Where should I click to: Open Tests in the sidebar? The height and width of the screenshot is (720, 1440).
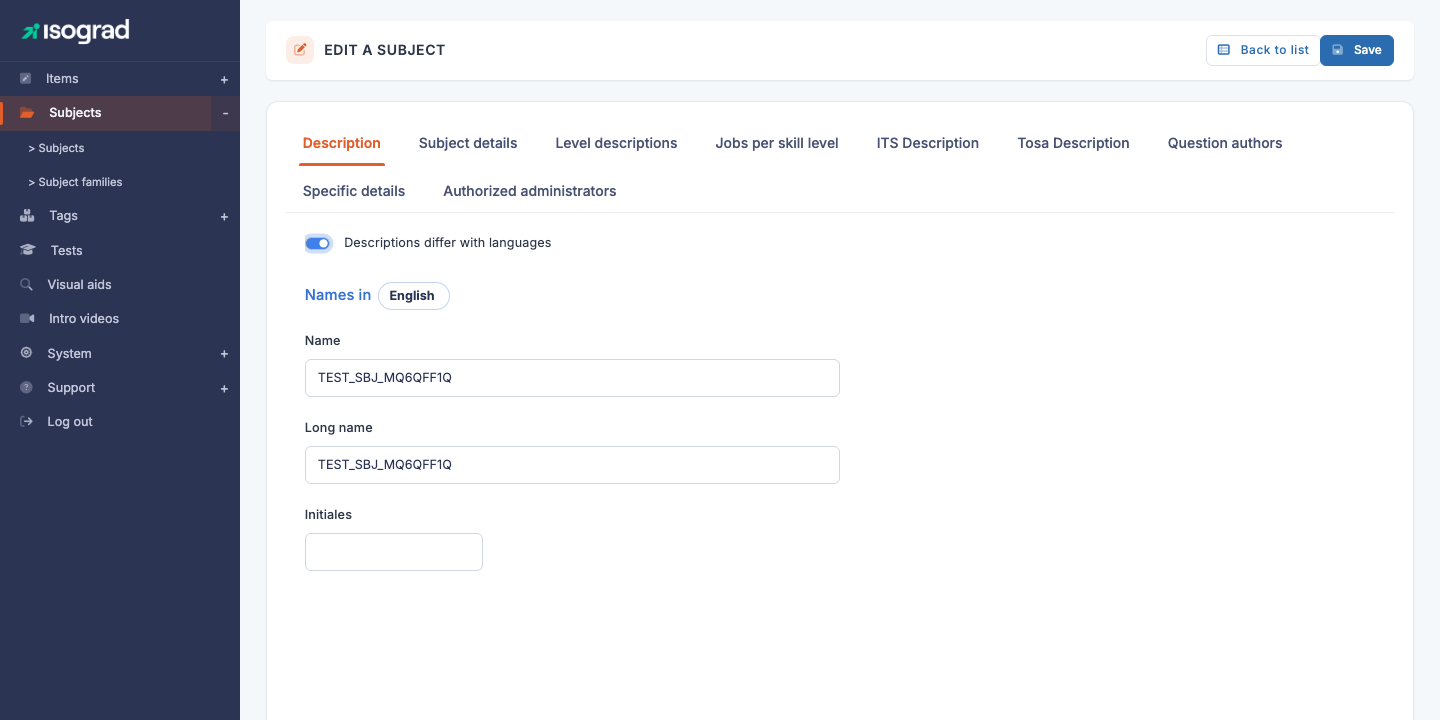67,250
